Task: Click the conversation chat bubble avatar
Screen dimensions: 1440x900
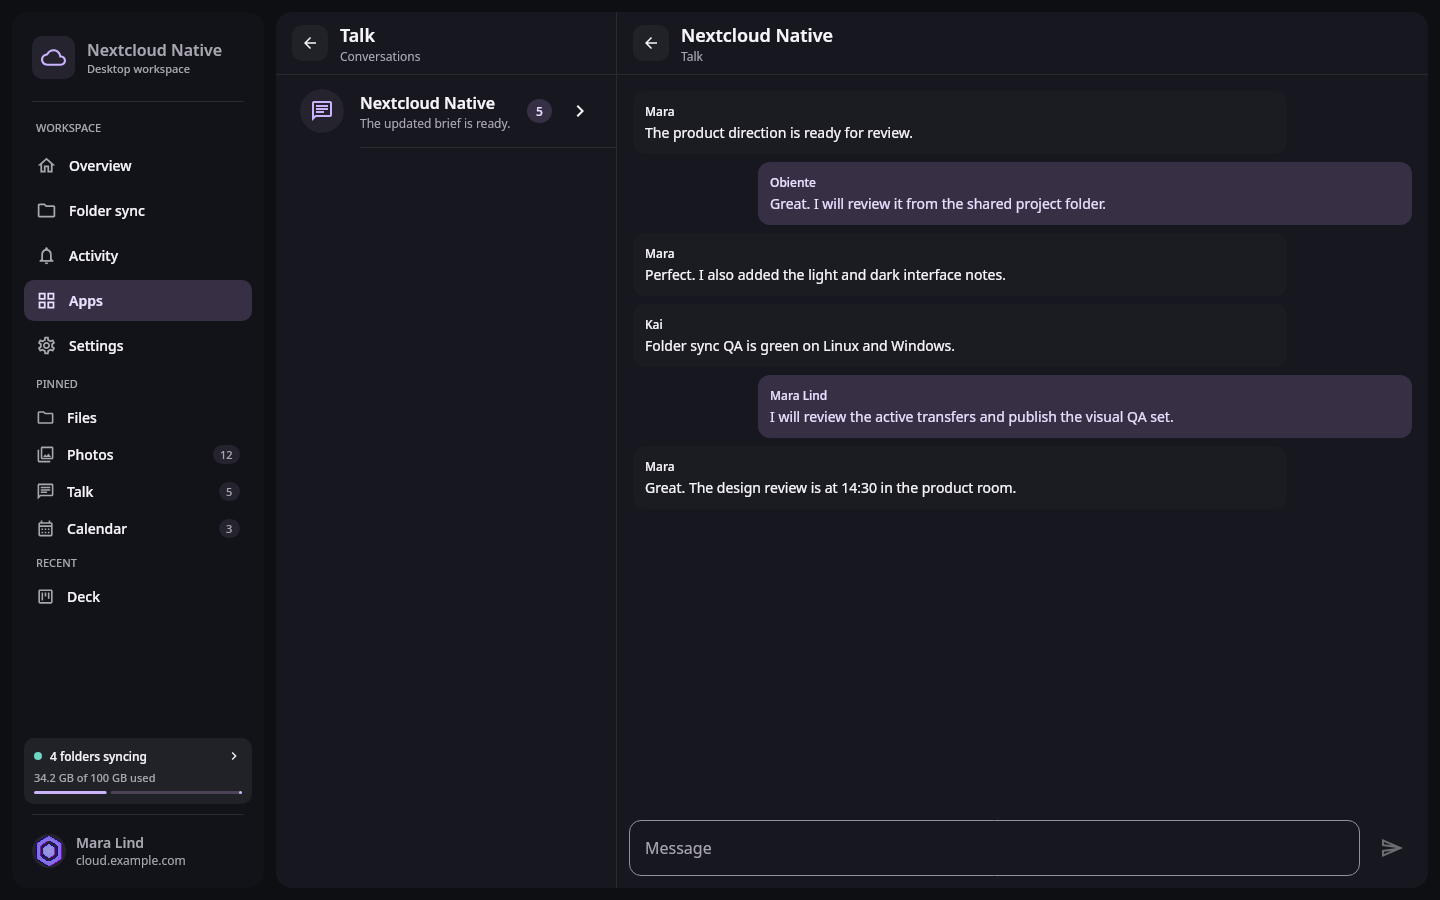Action: pos(322,111)
